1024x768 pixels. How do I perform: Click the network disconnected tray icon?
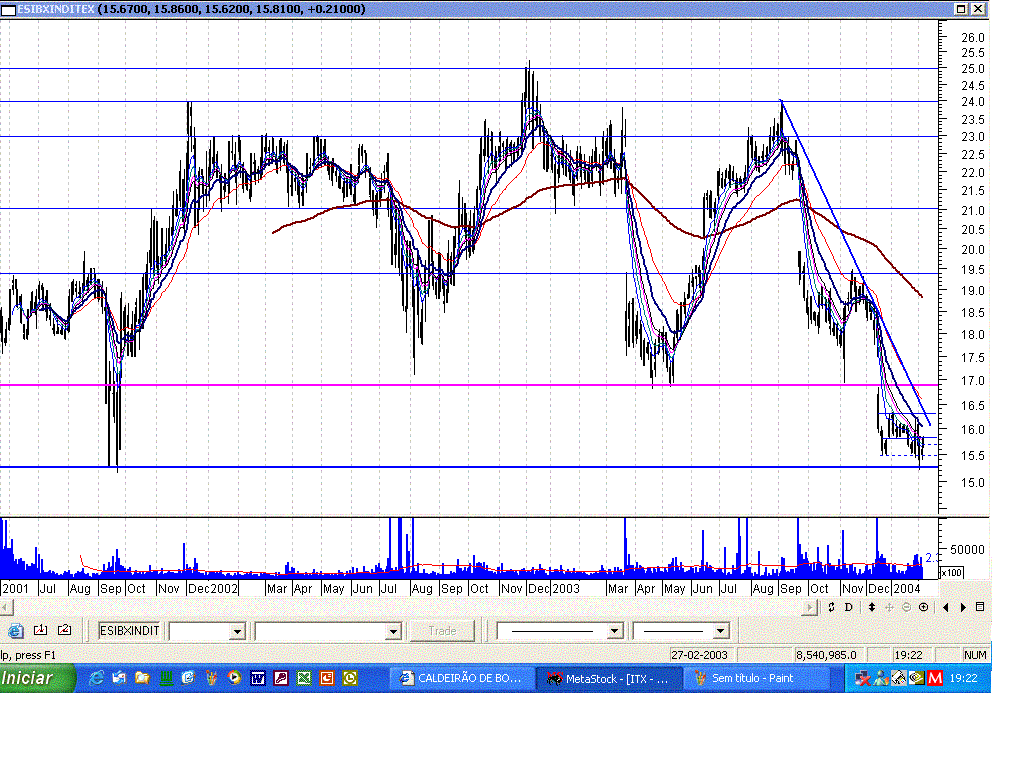point(863,679)
